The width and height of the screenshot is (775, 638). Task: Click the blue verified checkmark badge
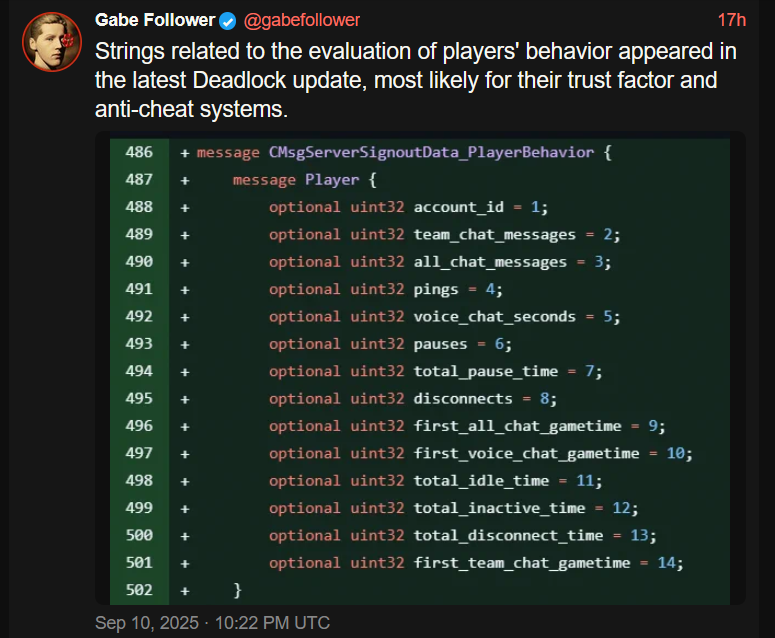(227, 21)
